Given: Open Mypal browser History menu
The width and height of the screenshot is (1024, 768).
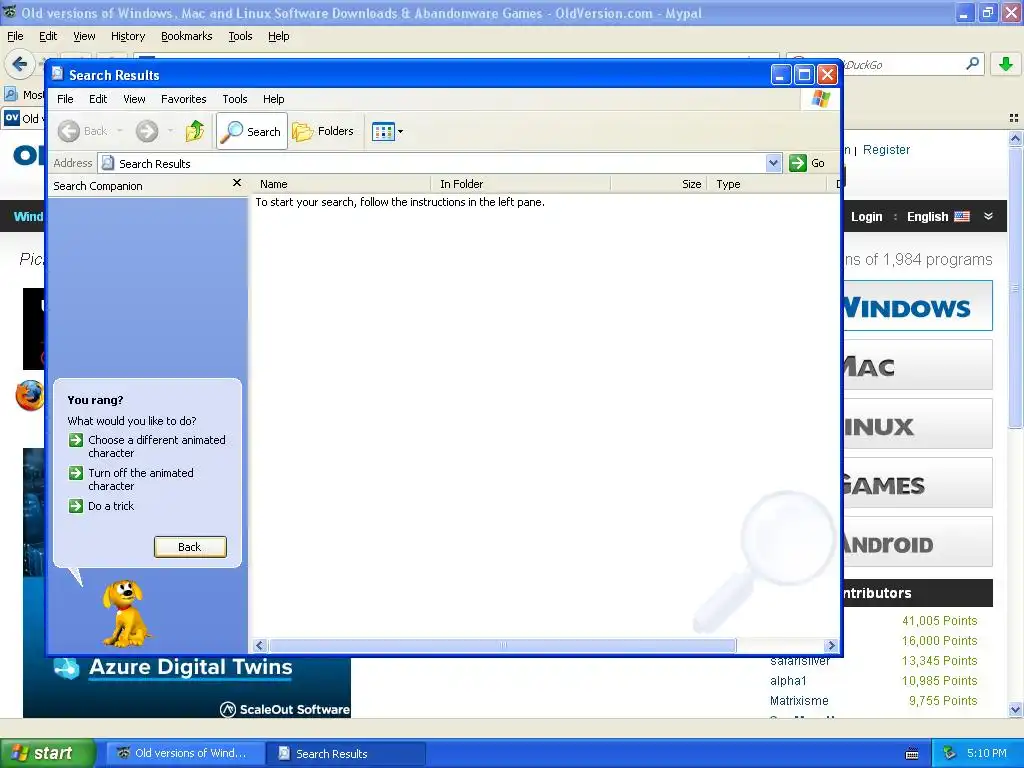Looking at the screenshot, I should pyautogui.click(x=128, y=37).
